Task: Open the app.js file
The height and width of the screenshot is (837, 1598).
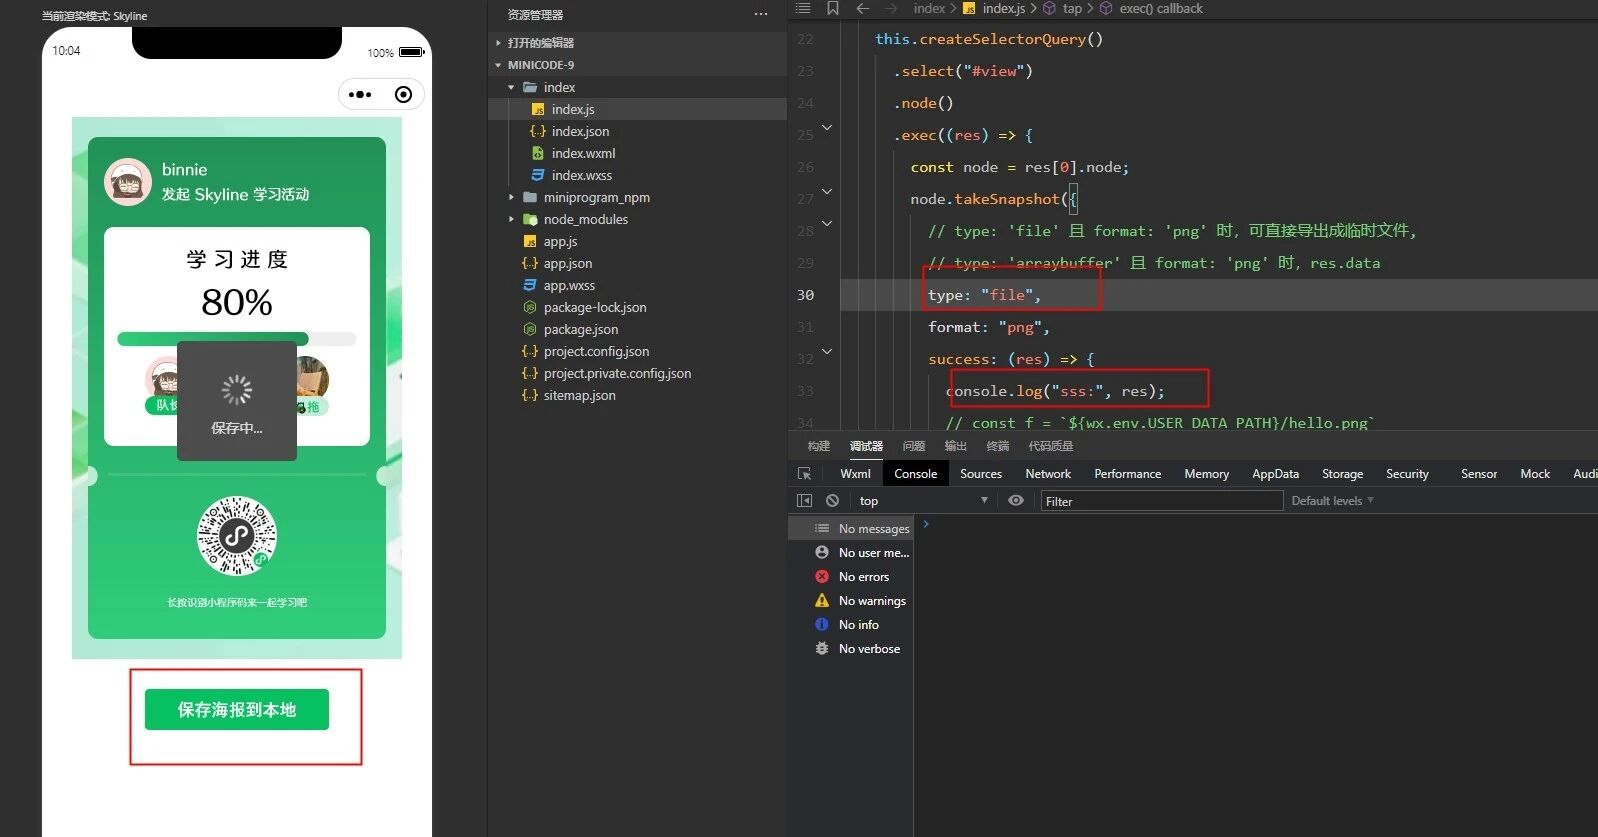Action: tap(638, 241)
